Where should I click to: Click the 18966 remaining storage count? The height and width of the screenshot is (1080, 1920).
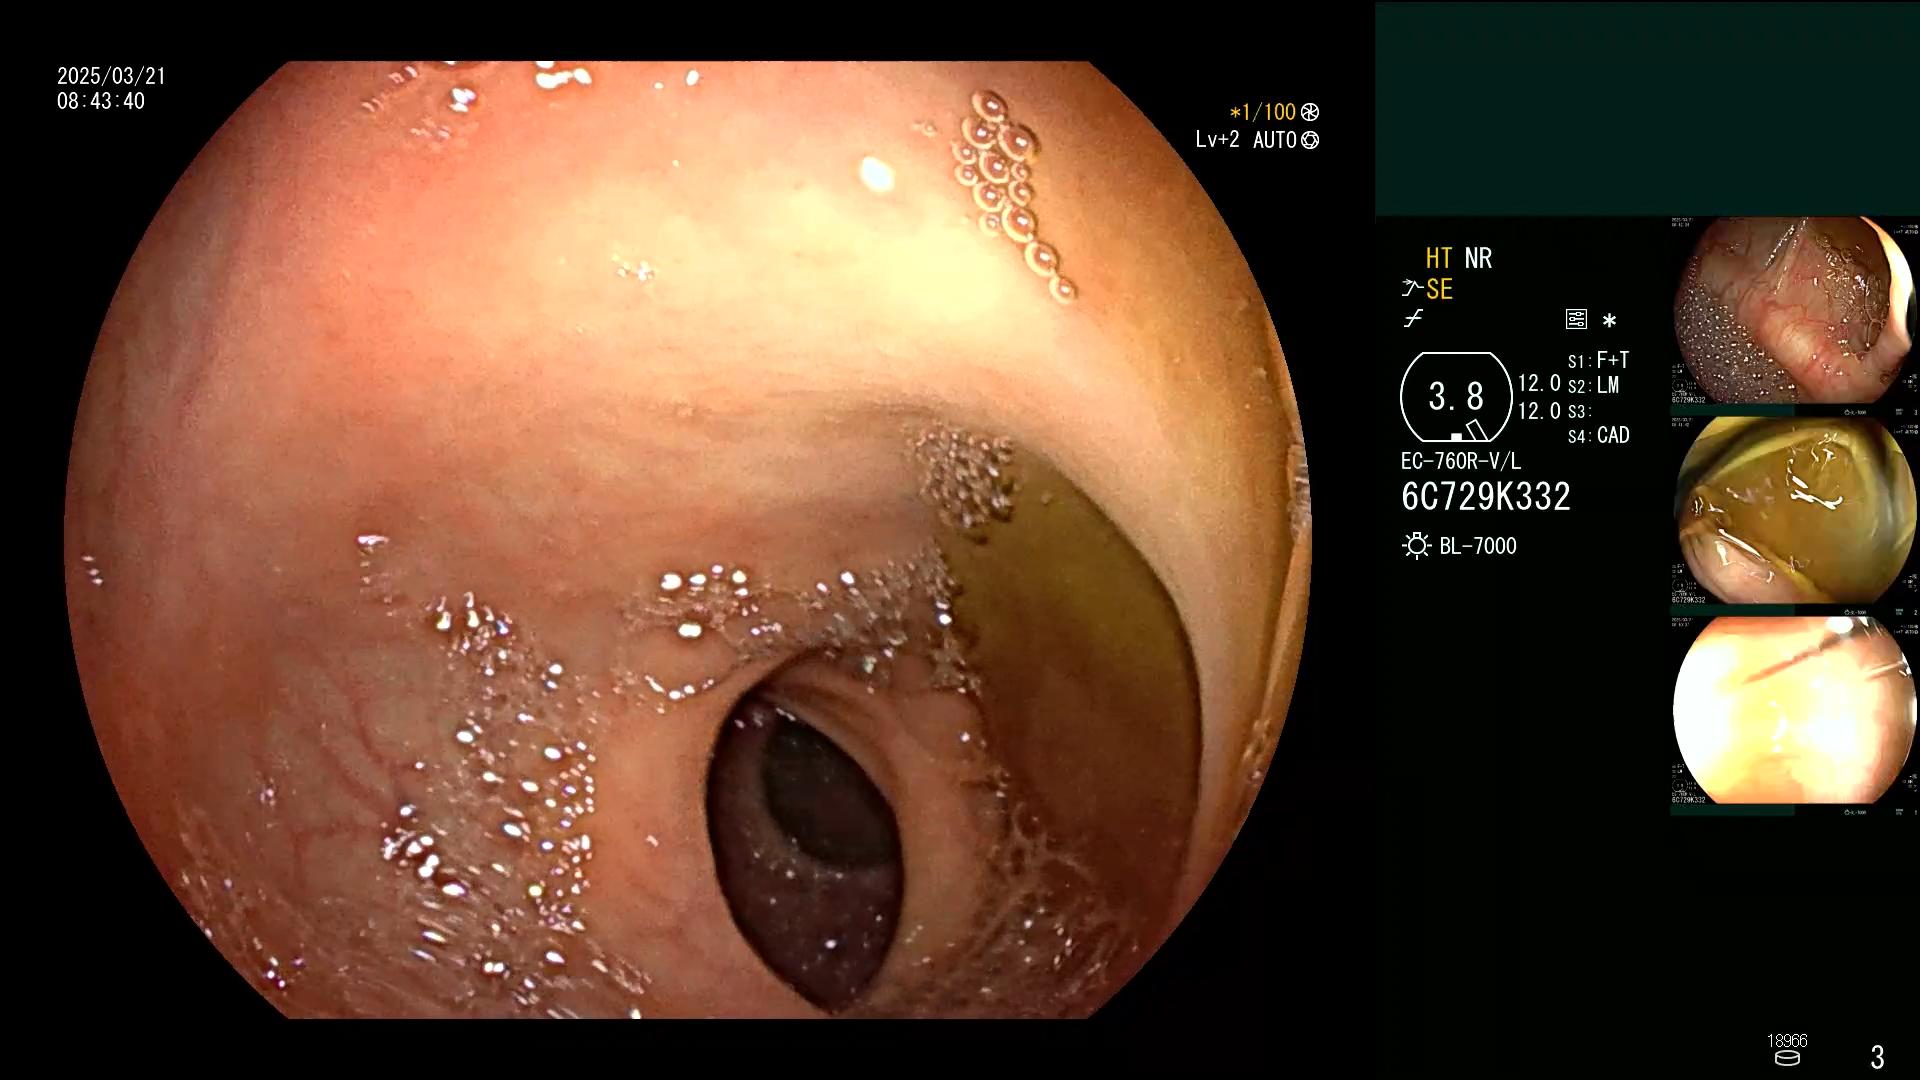(1787, 1041)
